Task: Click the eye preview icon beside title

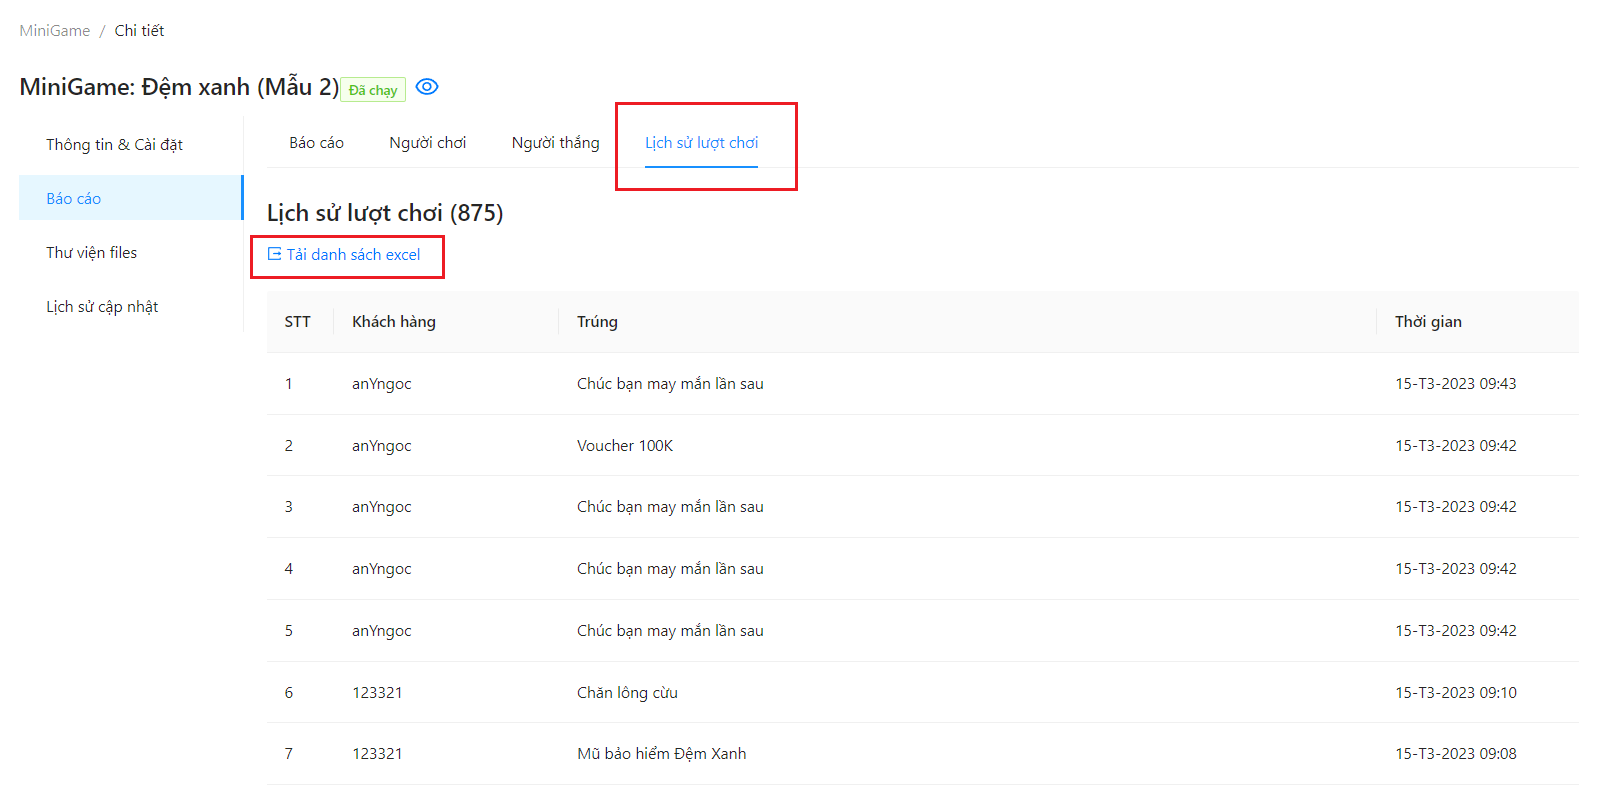Action: point(427,87)
